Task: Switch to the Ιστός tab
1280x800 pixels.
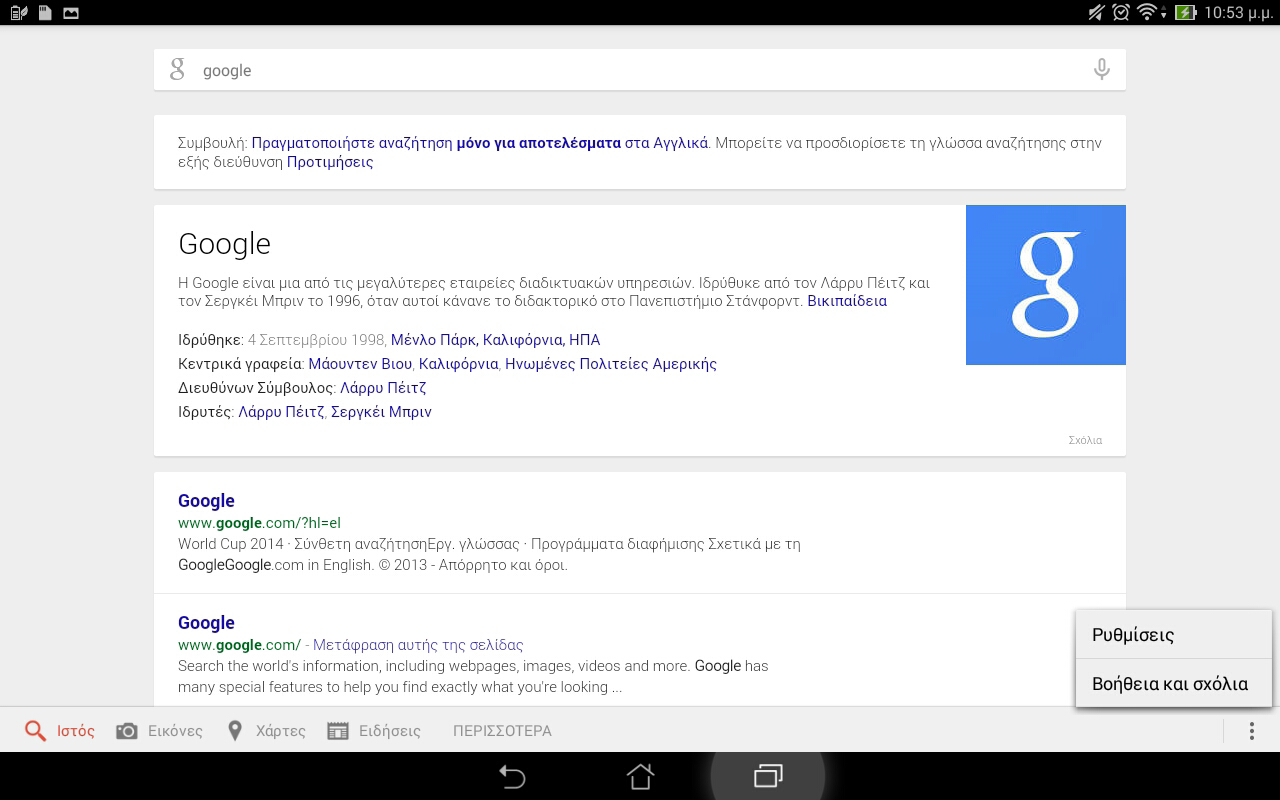Action: 60,731
